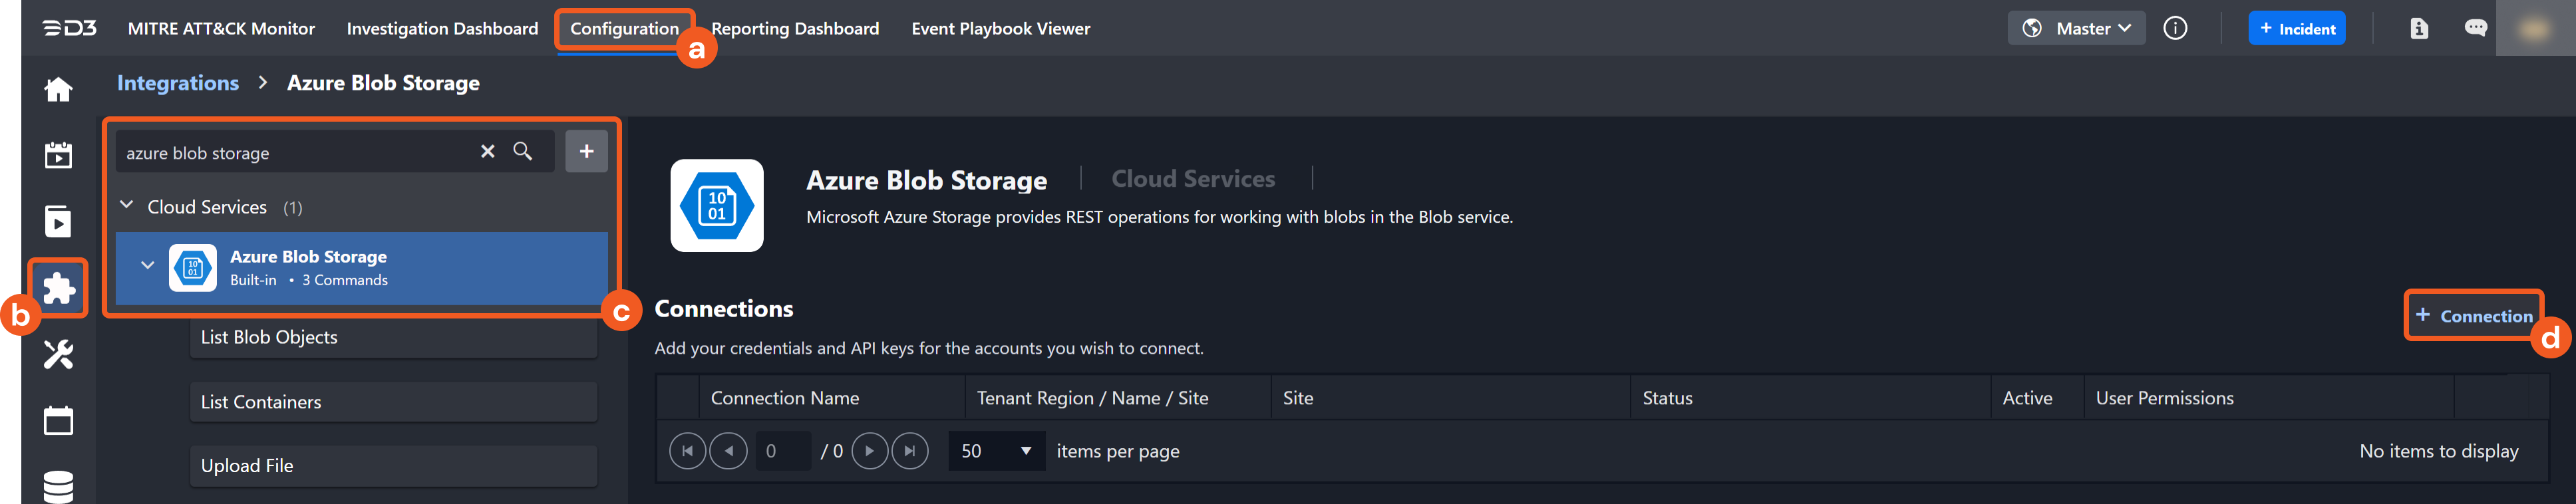Open the event schedule icon with play symbol
The width and height of the screenshot is (2576, 504).
[58, 156]
